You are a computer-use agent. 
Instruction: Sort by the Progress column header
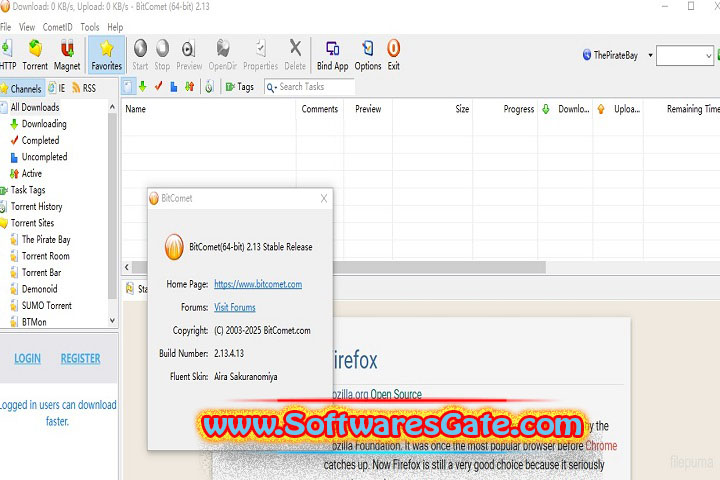coord(505,109)
